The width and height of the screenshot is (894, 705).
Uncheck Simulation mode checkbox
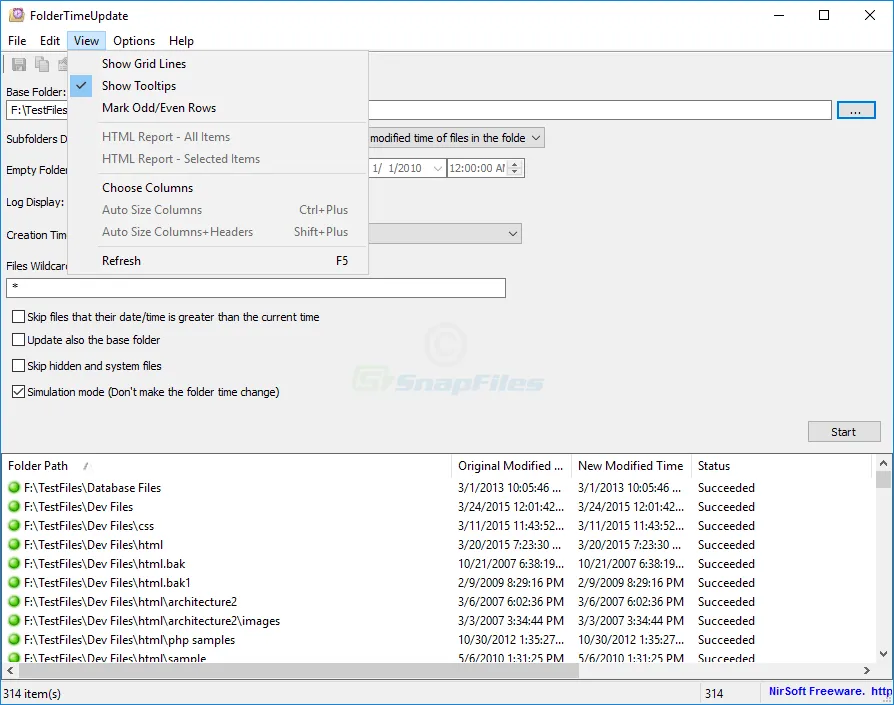point(18,392)
